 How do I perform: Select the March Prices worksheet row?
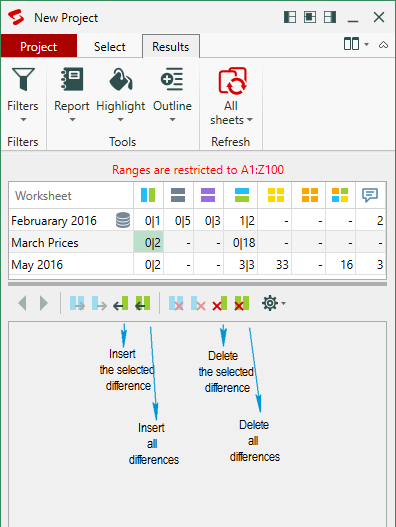[x=197, y=242]
